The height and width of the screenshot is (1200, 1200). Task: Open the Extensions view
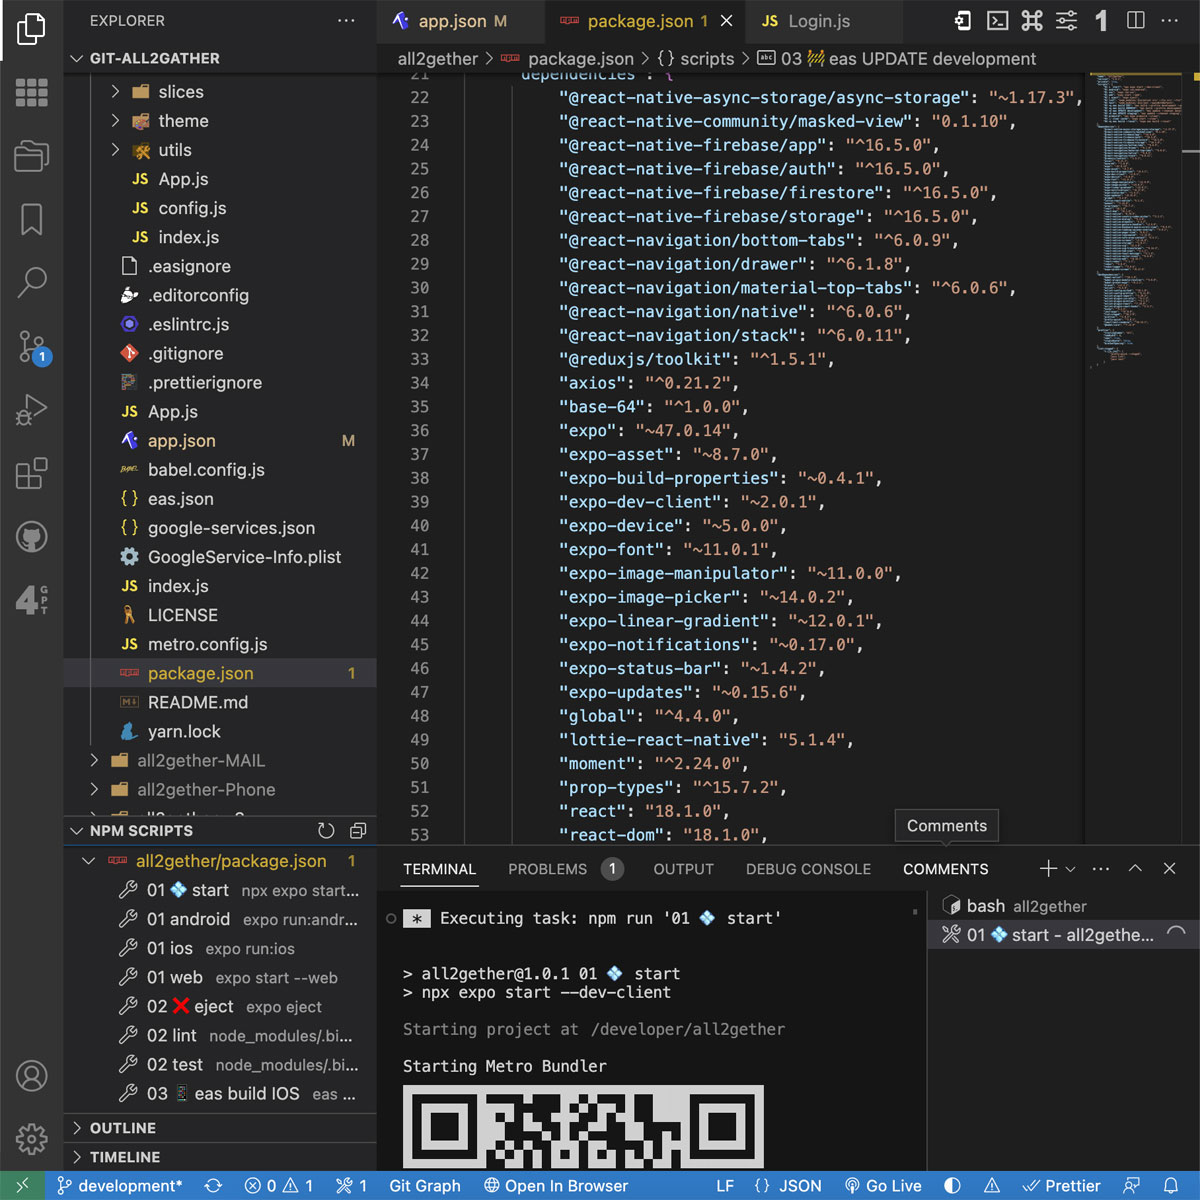[x=32, y=473]
